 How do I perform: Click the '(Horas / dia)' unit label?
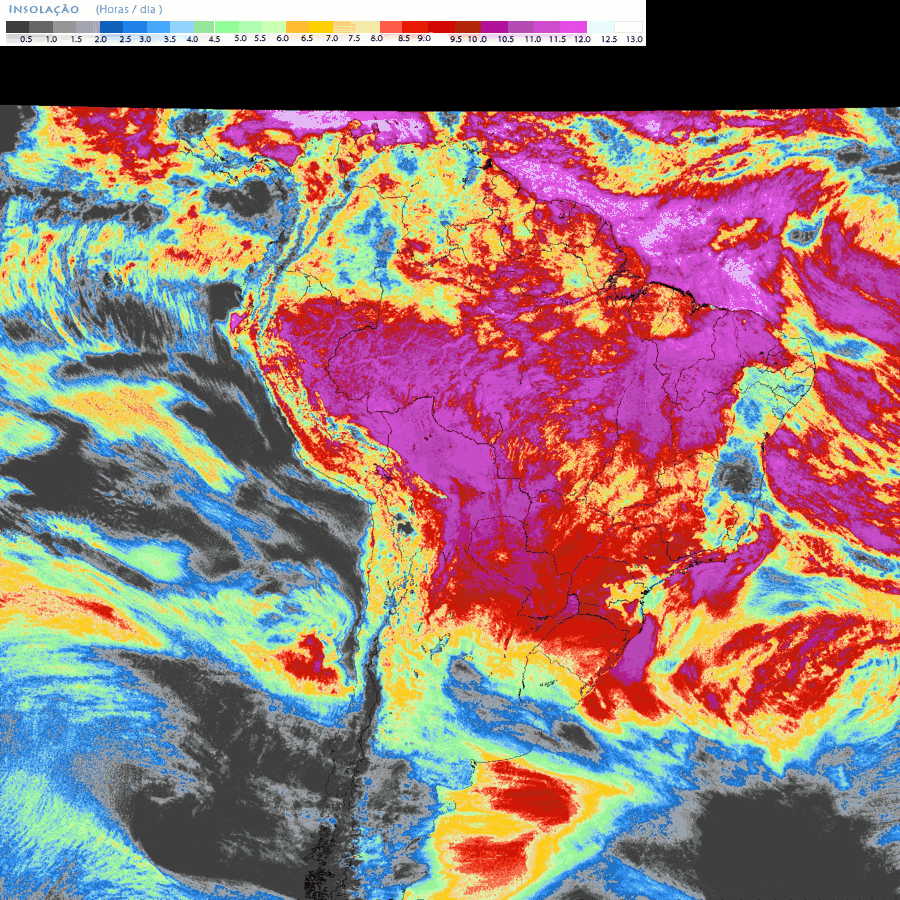(x=129, y=9)
